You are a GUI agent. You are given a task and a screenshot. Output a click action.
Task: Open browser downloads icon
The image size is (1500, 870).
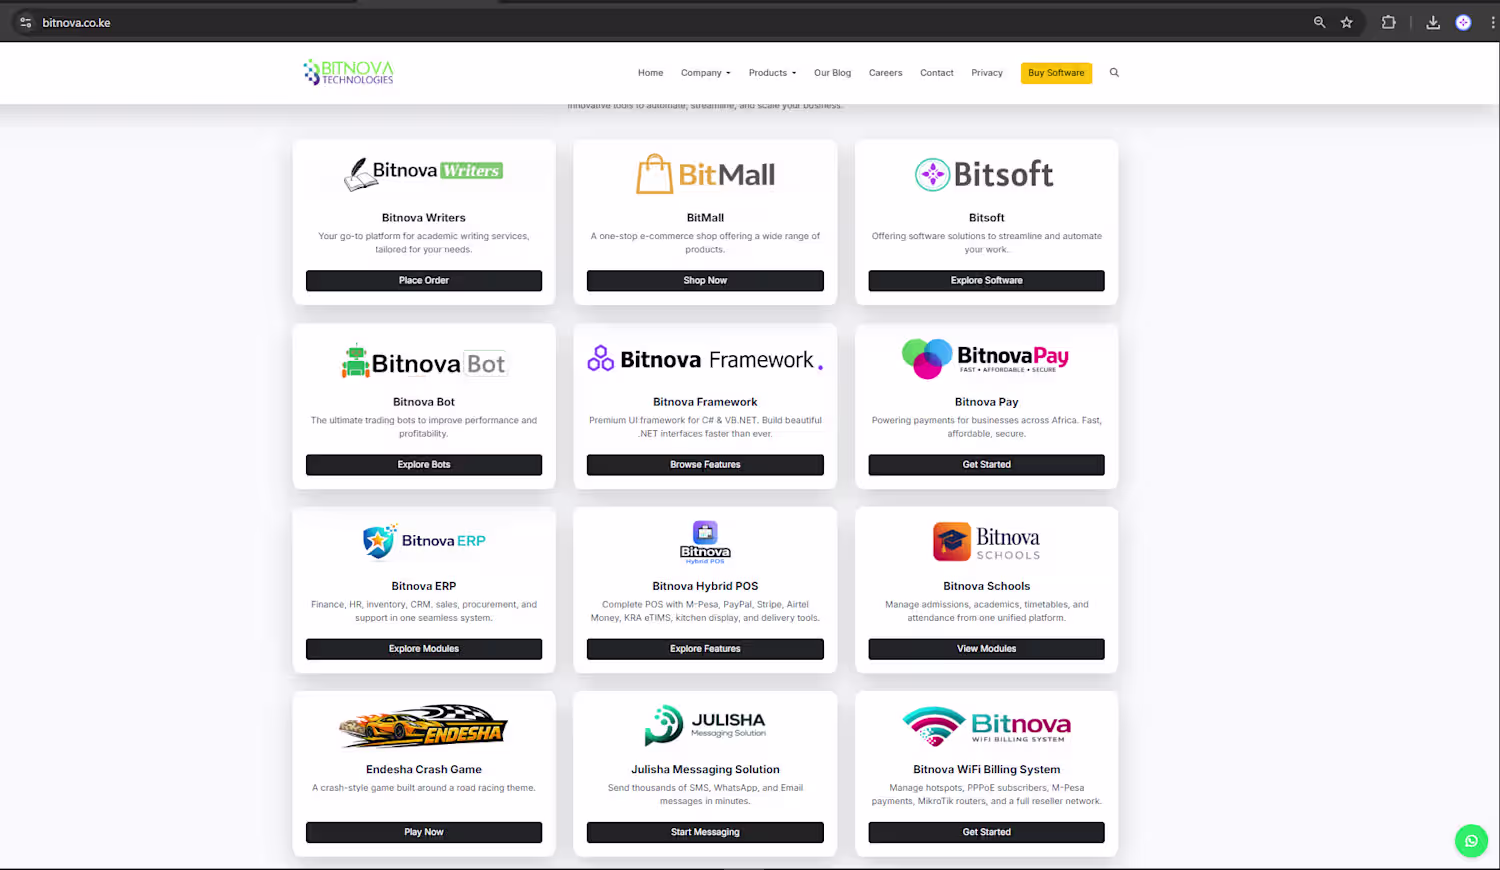point(1433,22)
